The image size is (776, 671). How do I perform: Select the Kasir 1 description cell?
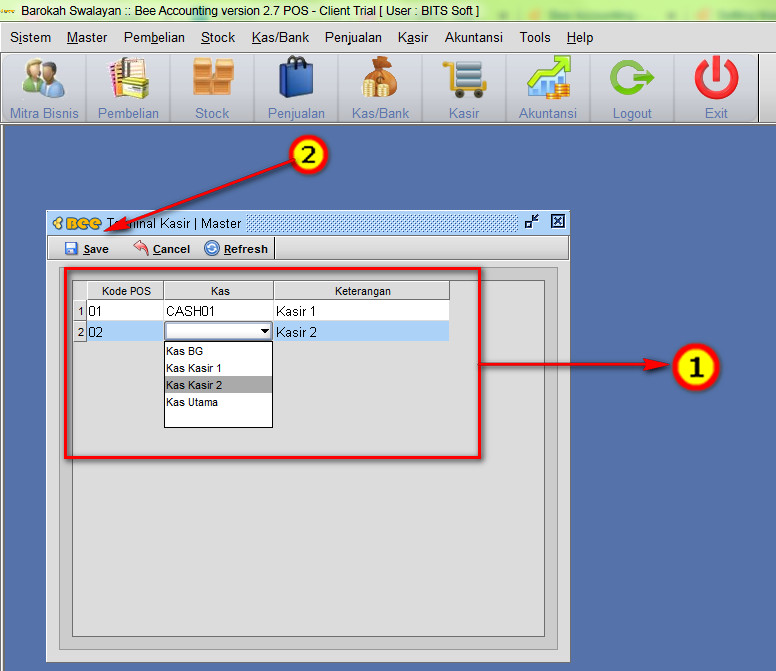click(x=362, y=311)
